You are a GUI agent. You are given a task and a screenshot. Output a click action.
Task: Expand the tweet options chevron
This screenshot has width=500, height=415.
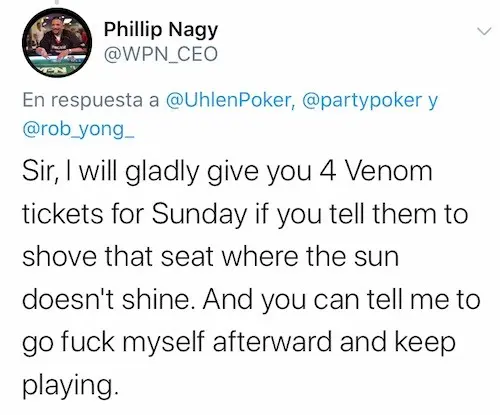(484, 31)
